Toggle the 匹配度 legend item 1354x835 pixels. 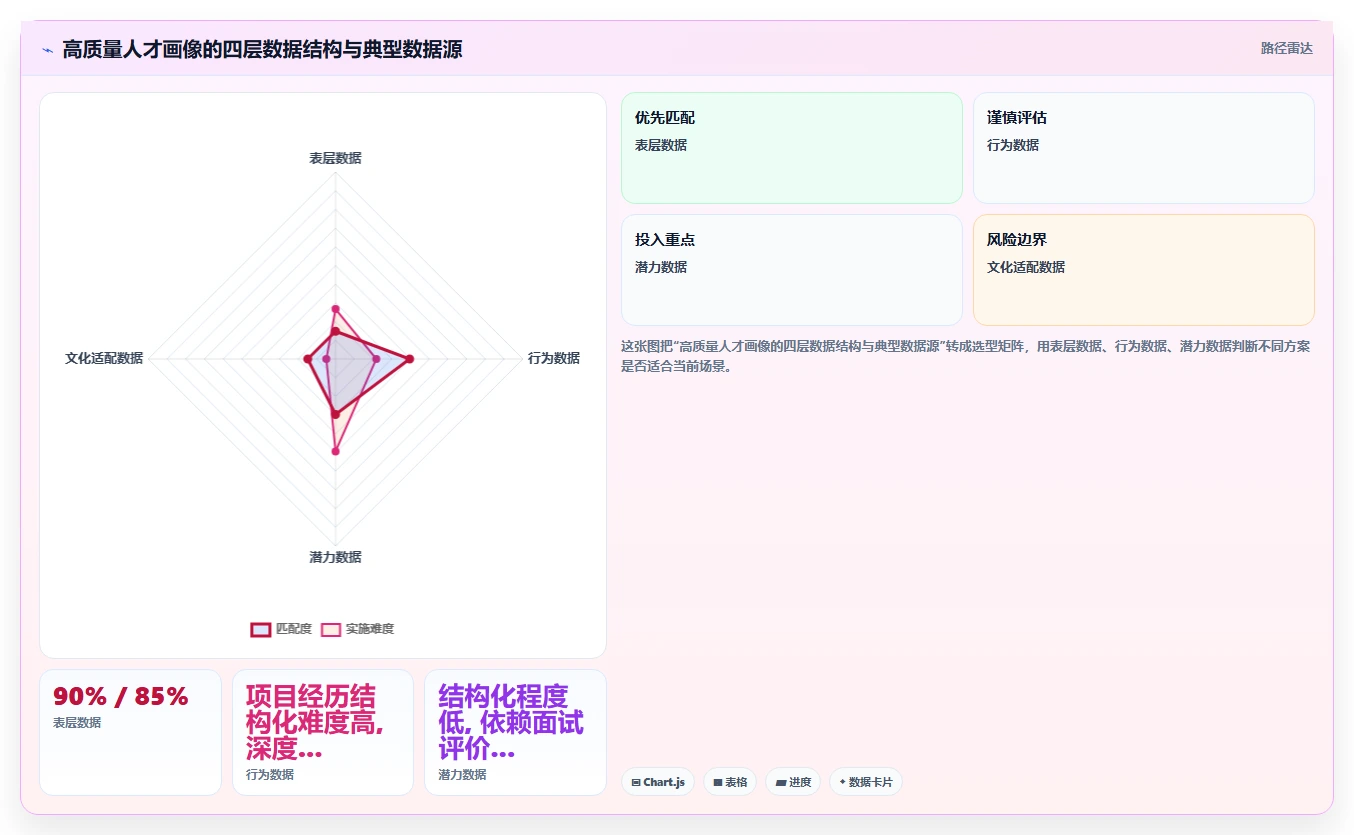[281, 629]
